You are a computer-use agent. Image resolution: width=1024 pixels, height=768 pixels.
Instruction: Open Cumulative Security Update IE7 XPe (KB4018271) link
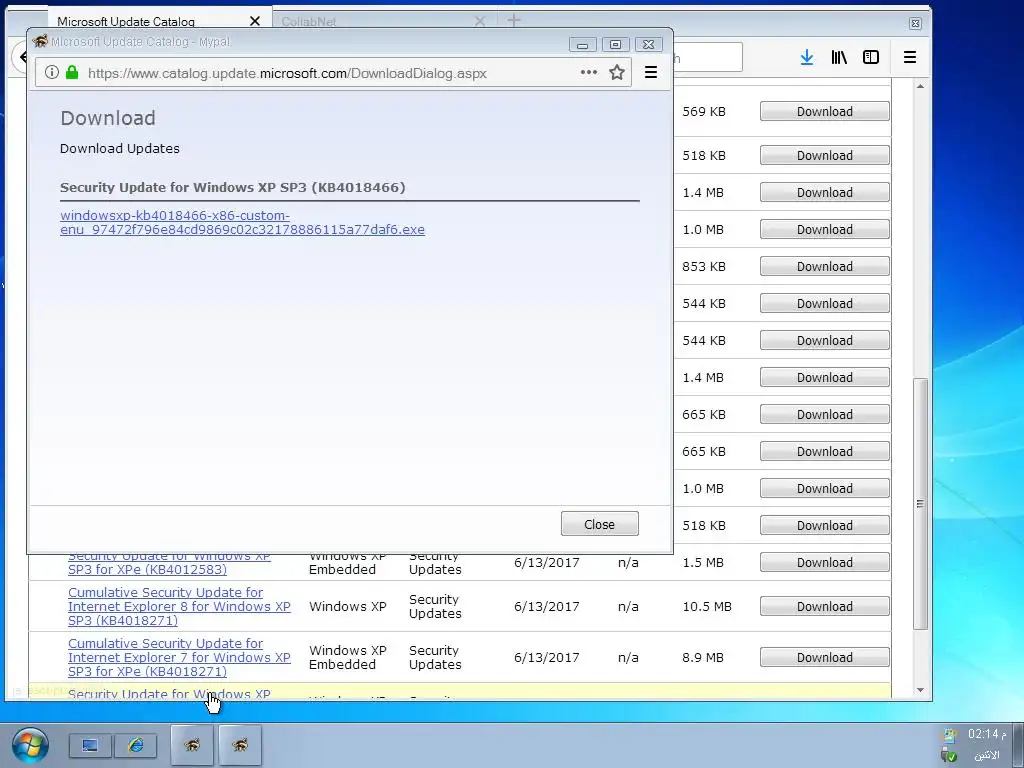point(179,658)
